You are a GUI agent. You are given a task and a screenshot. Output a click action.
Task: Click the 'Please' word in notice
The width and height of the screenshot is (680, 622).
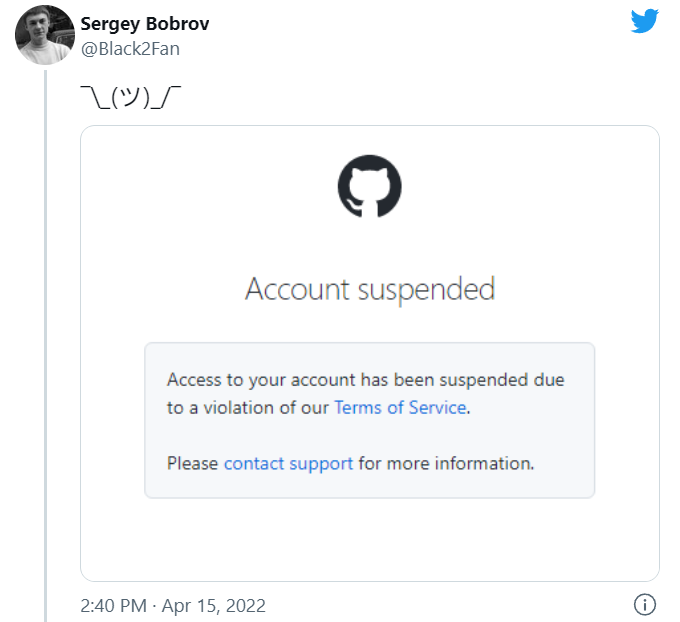[193, 464]
